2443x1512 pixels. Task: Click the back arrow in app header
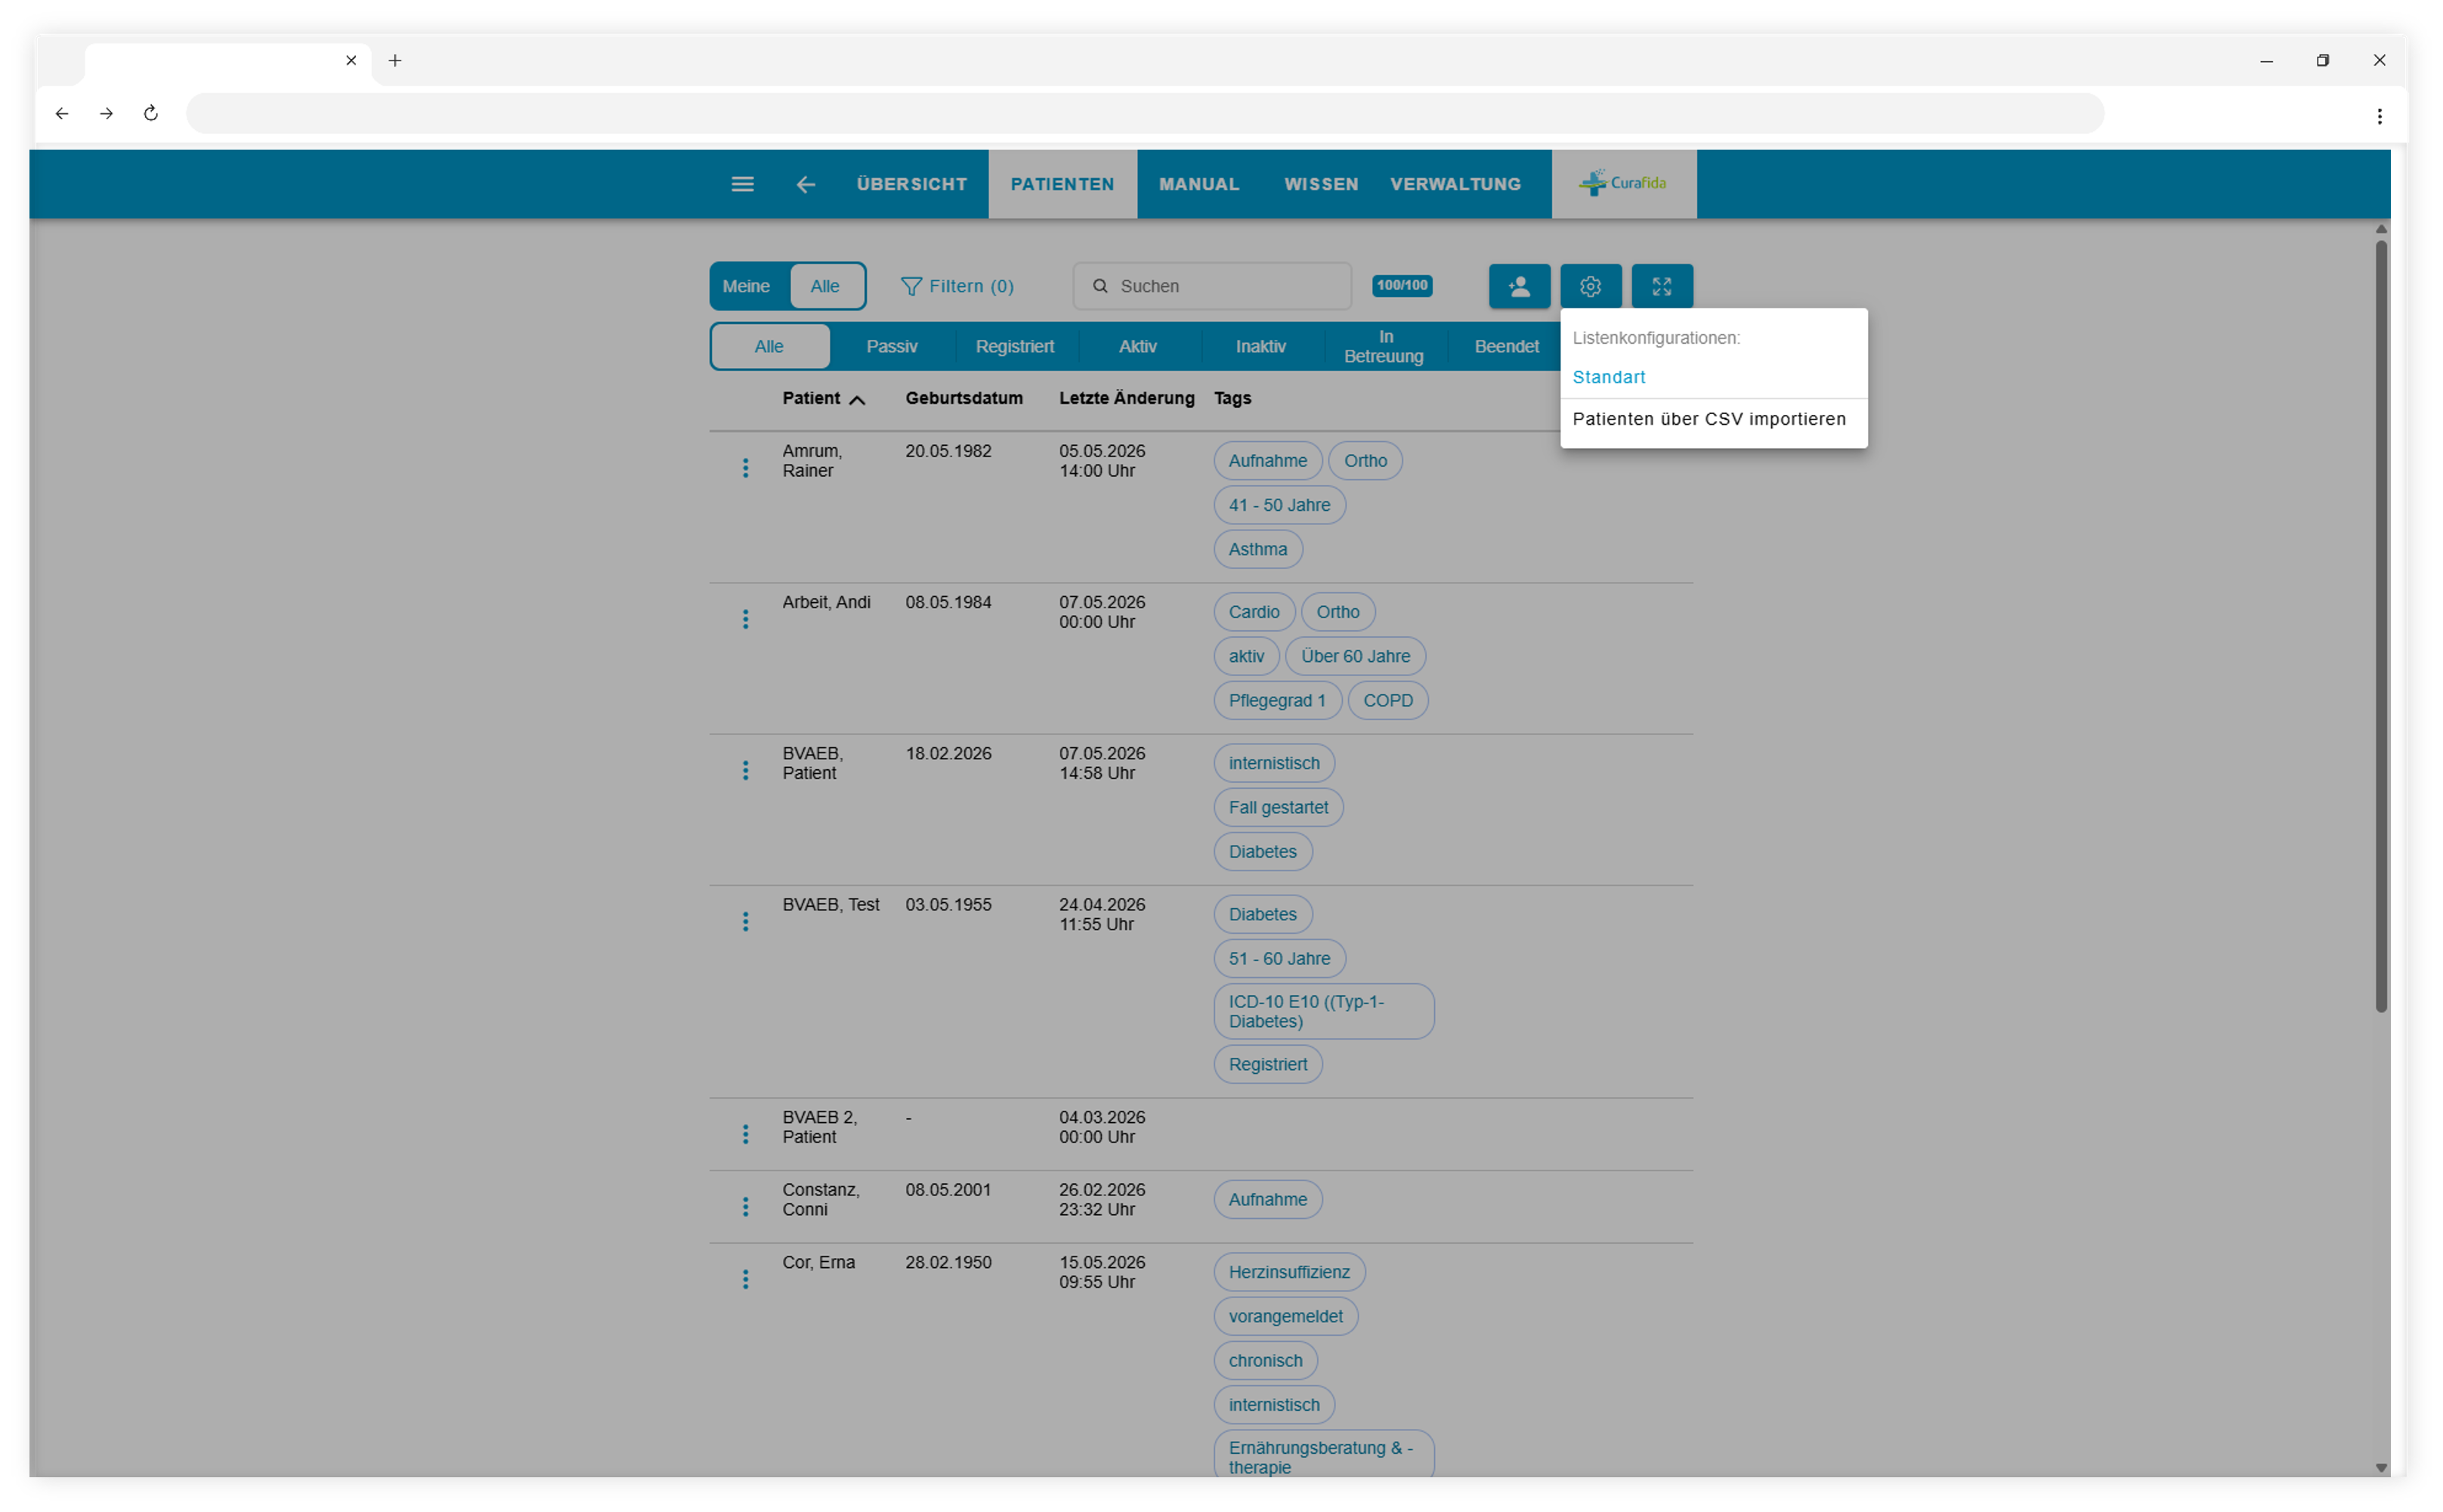coord(805,184)
